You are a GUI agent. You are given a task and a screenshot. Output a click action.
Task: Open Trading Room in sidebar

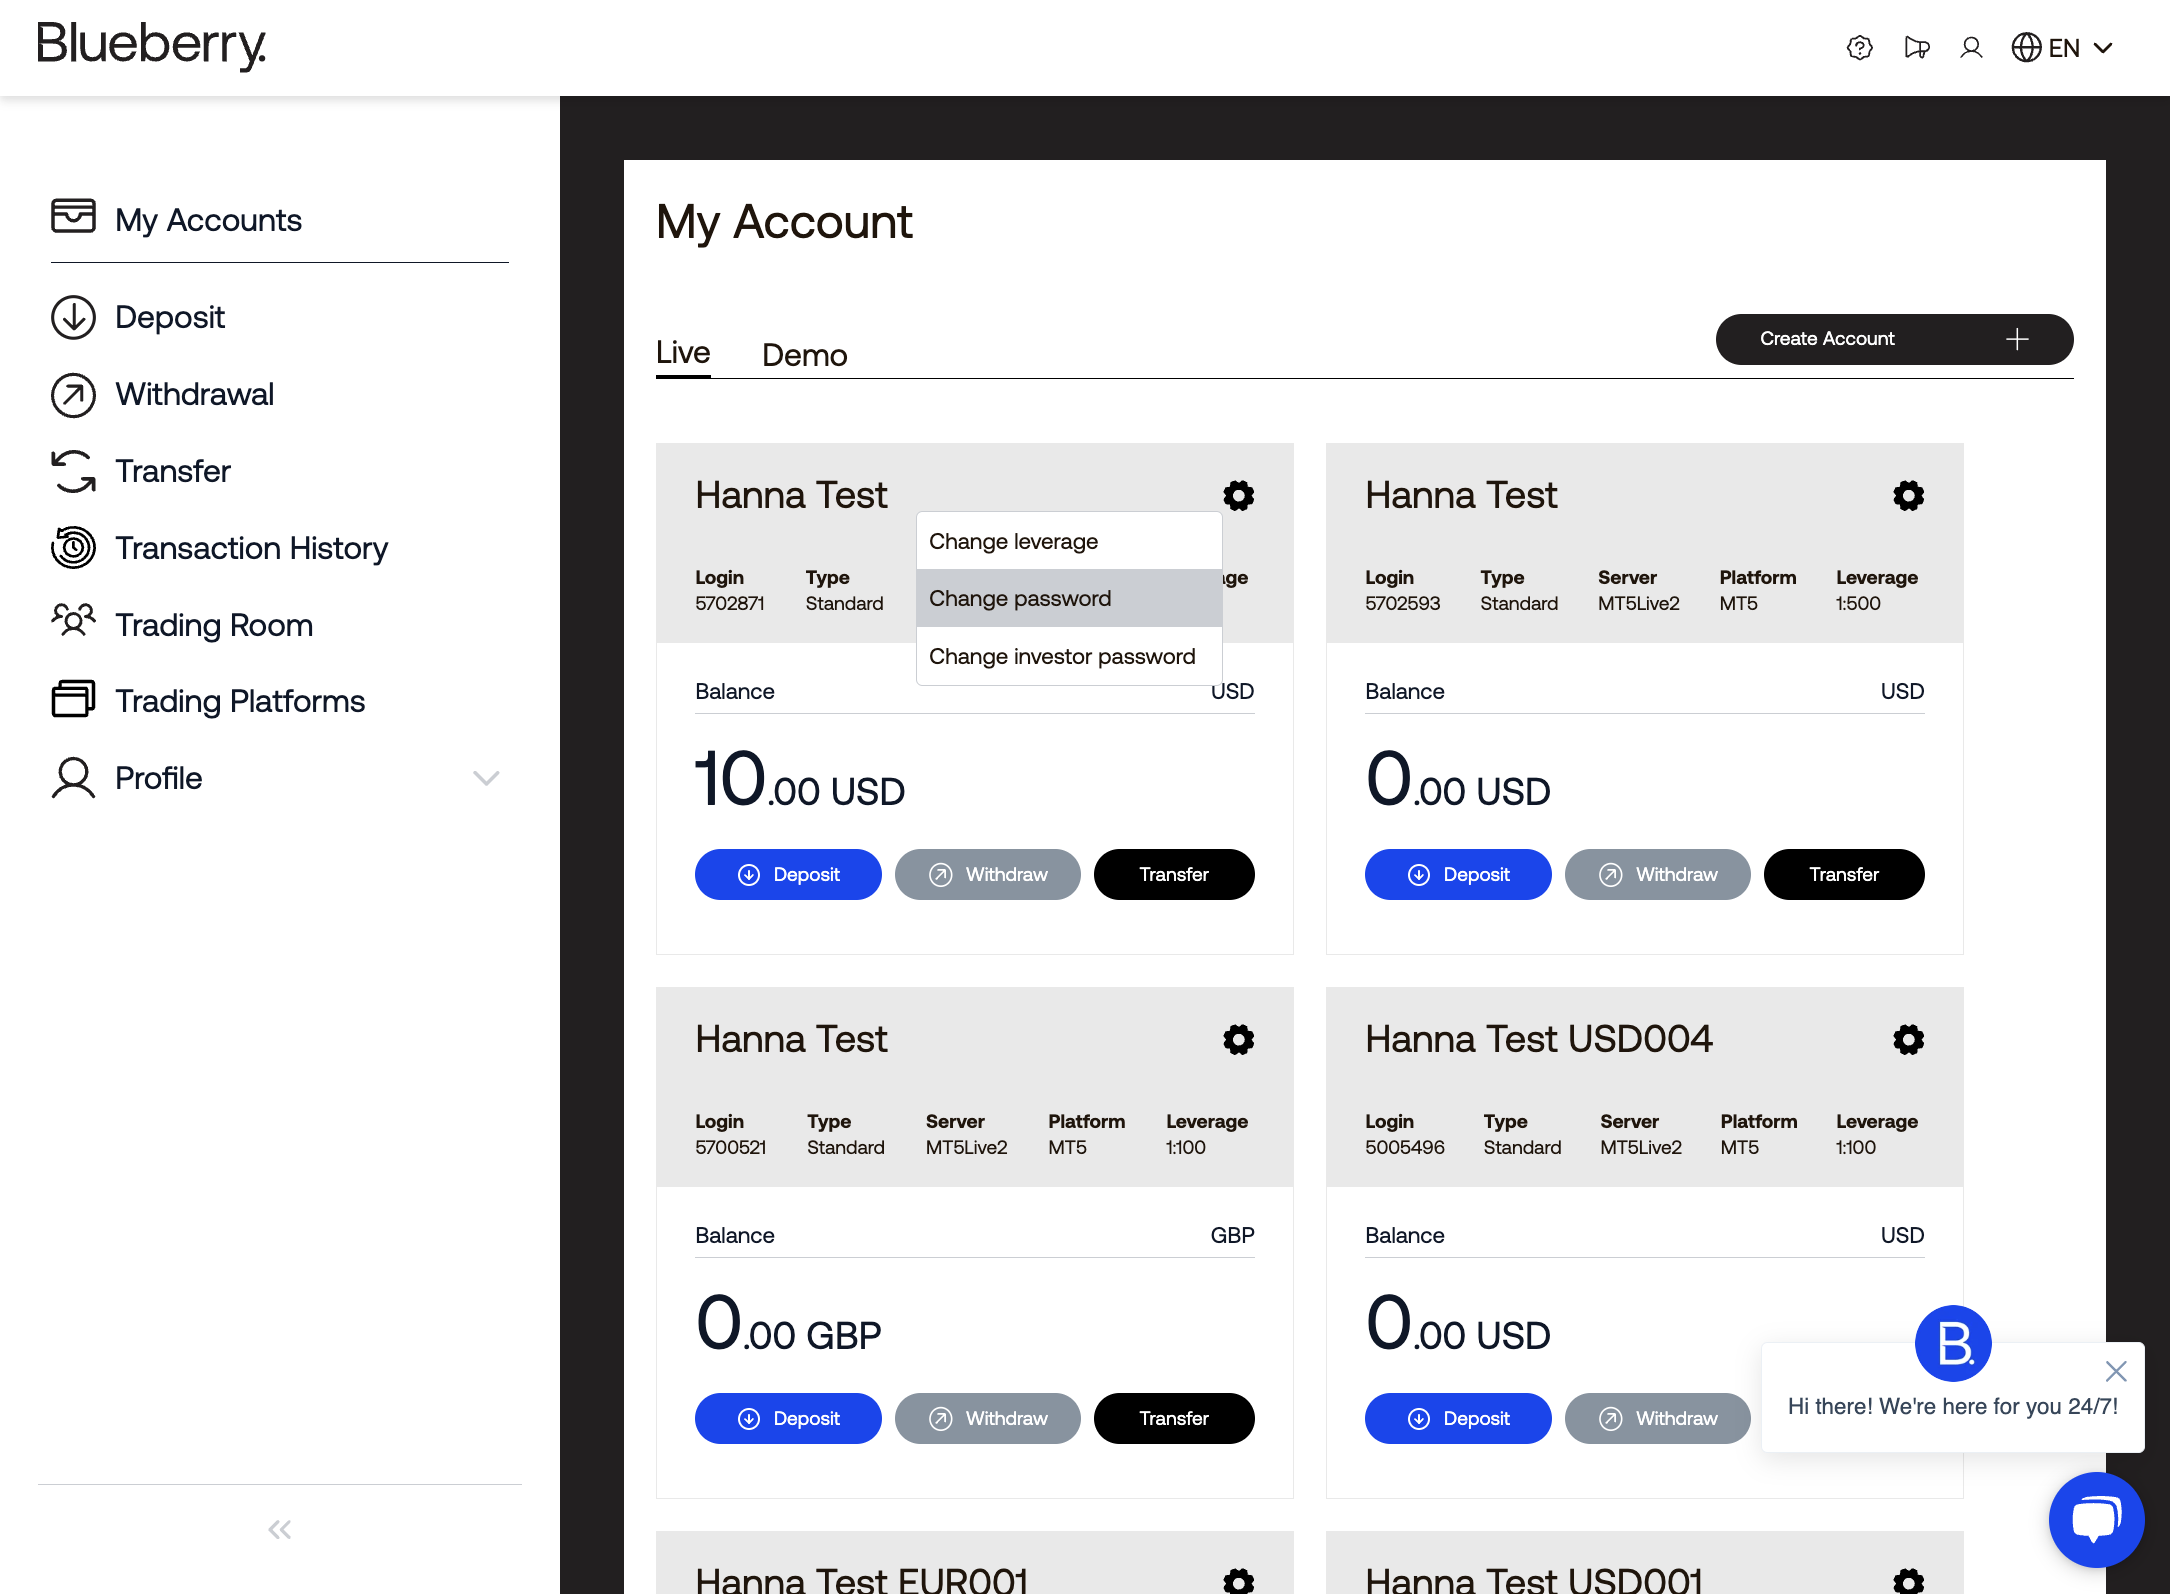tap(182, 625)
